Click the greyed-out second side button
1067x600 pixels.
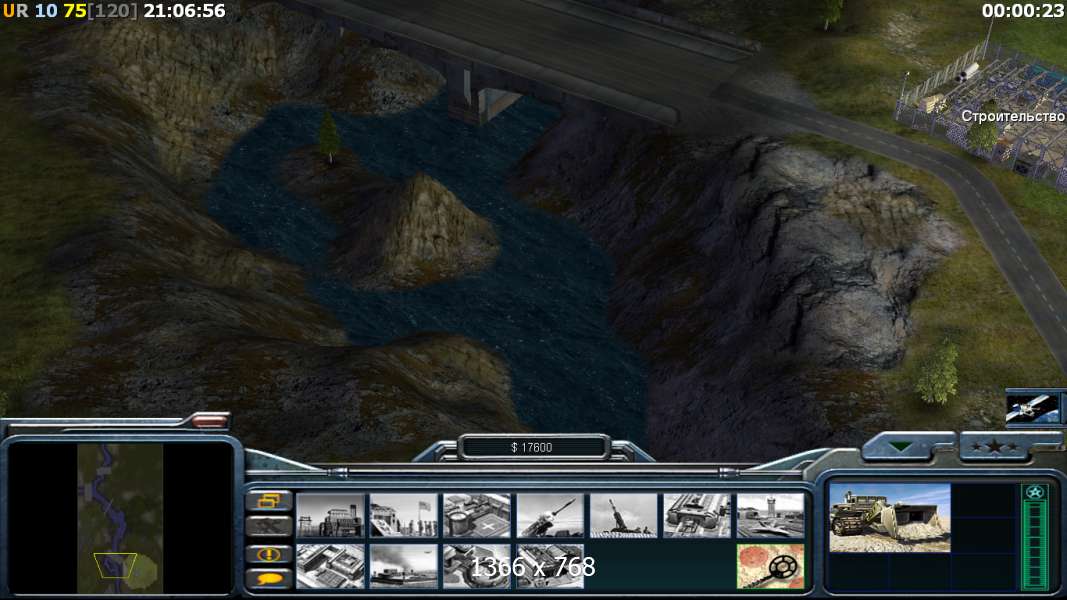click(269, 526)
